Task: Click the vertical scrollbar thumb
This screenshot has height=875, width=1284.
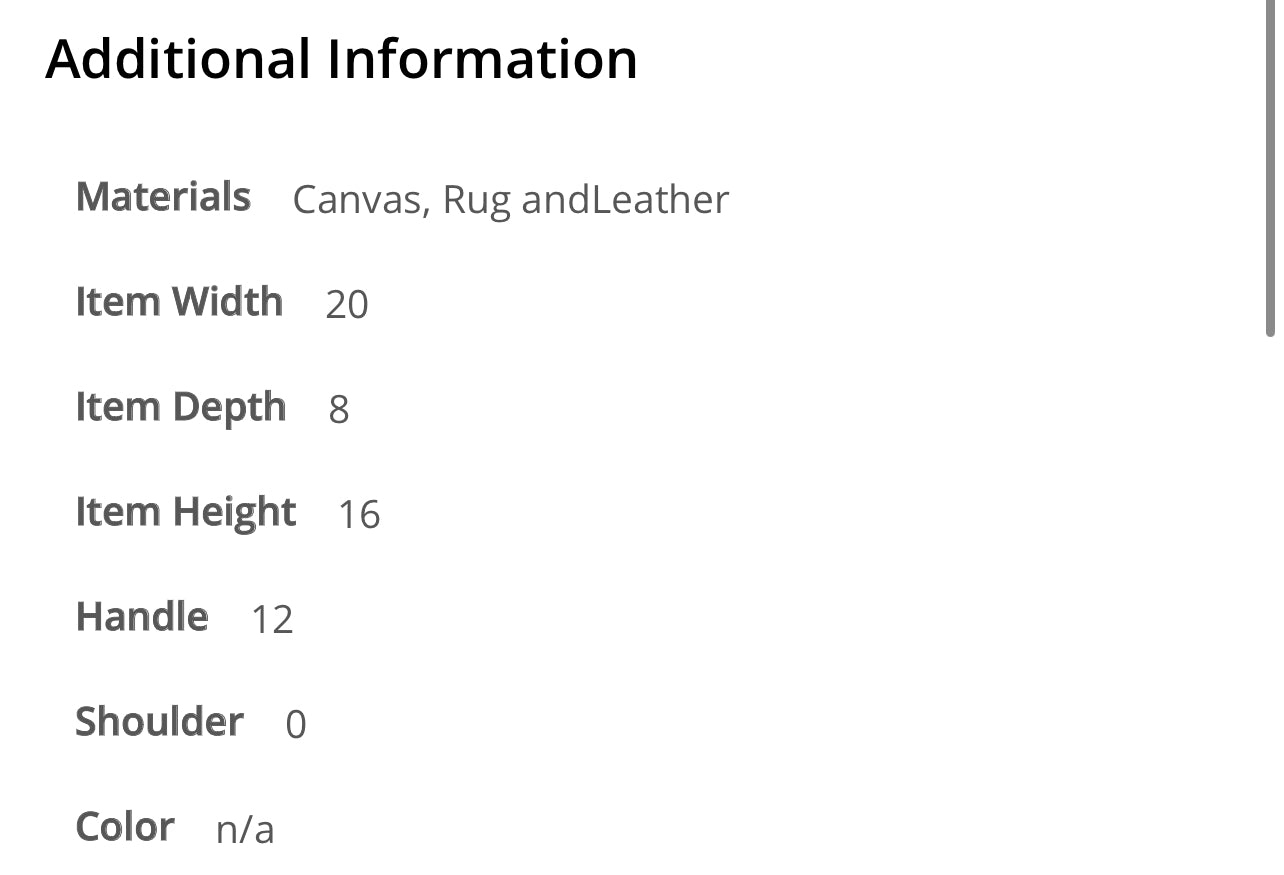Action: [1270, 170]
